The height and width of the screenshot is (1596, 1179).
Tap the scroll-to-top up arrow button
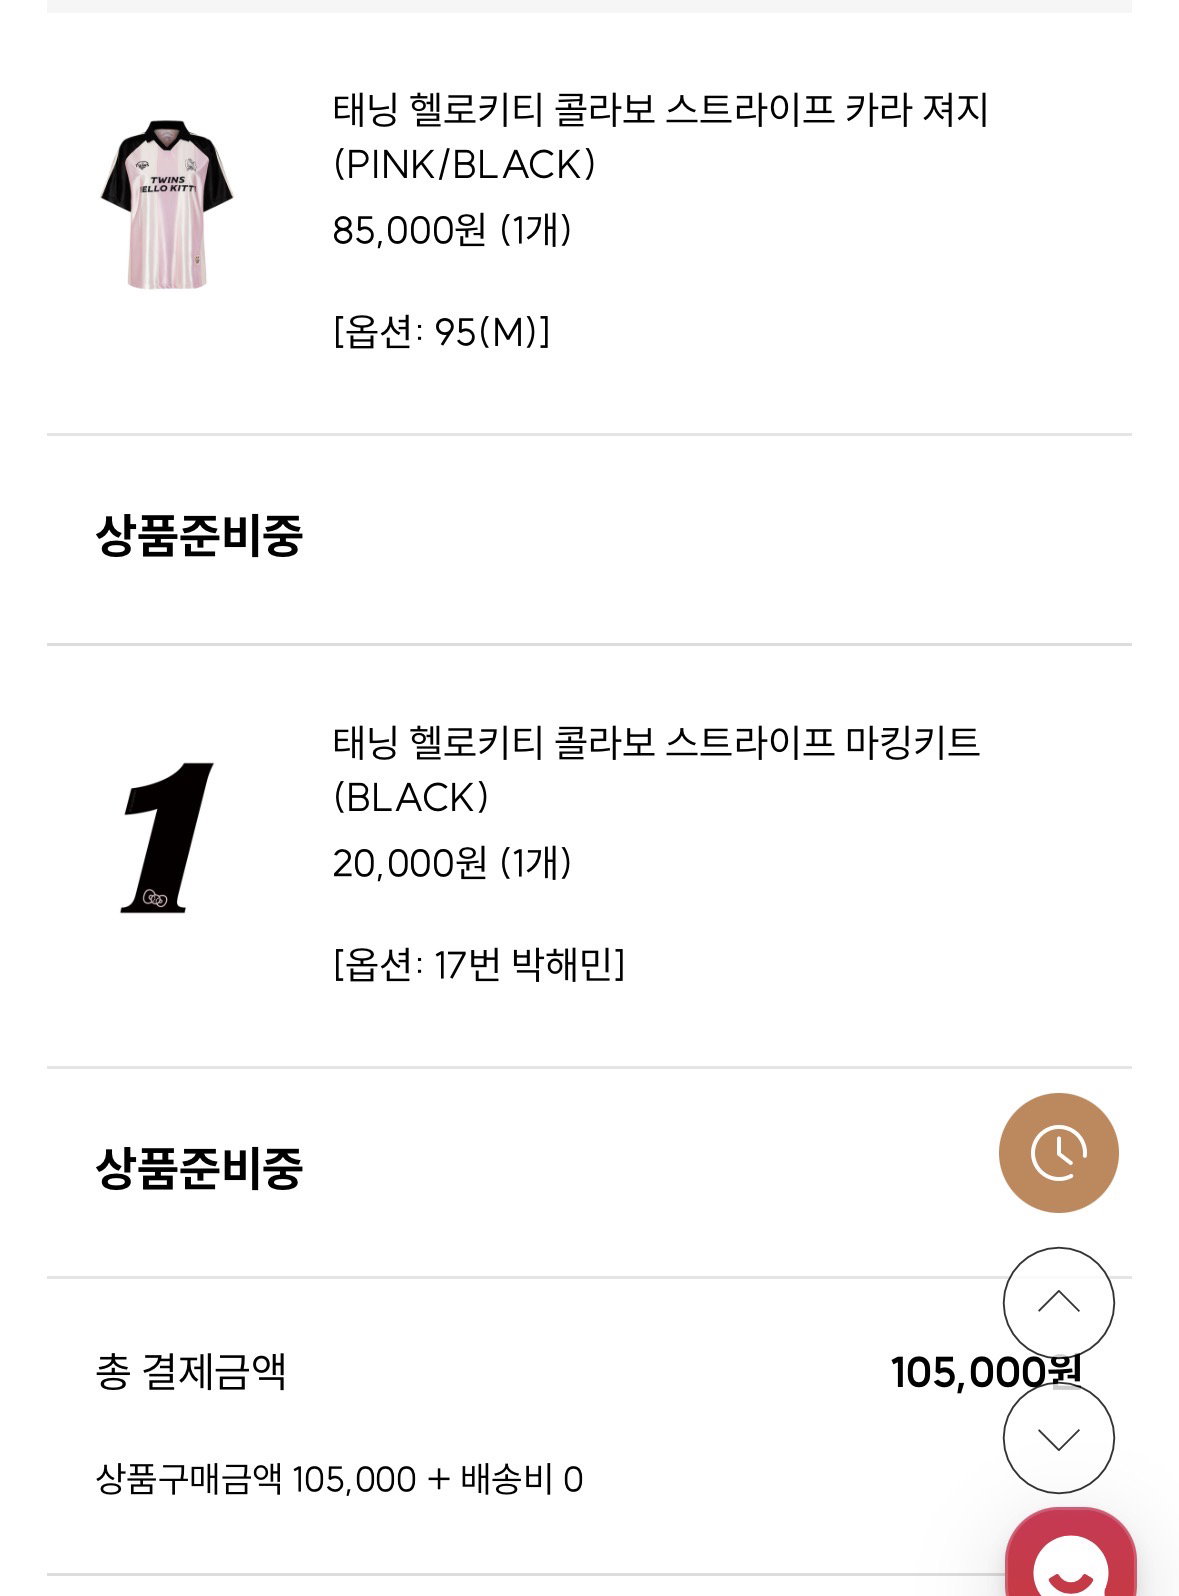point(1058,1302)
